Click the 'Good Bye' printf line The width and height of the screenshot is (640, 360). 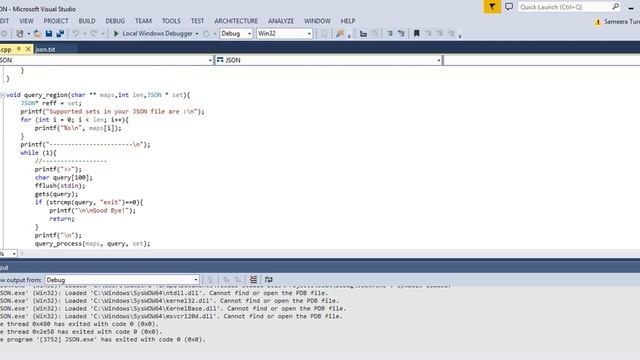[93, 211]
